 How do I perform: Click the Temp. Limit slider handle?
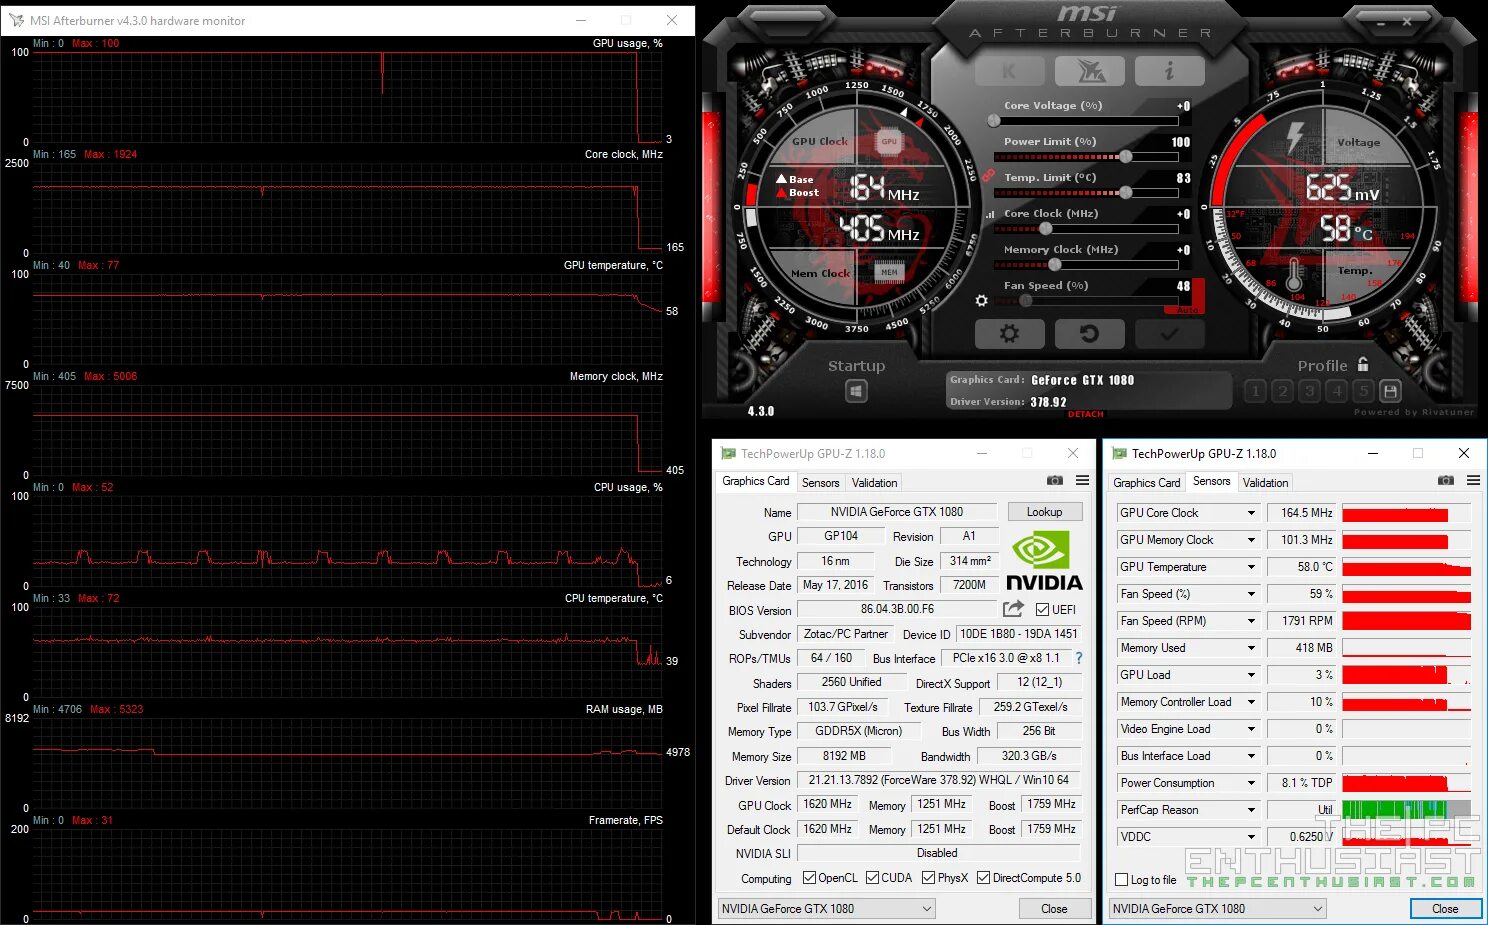(1125, 192)
